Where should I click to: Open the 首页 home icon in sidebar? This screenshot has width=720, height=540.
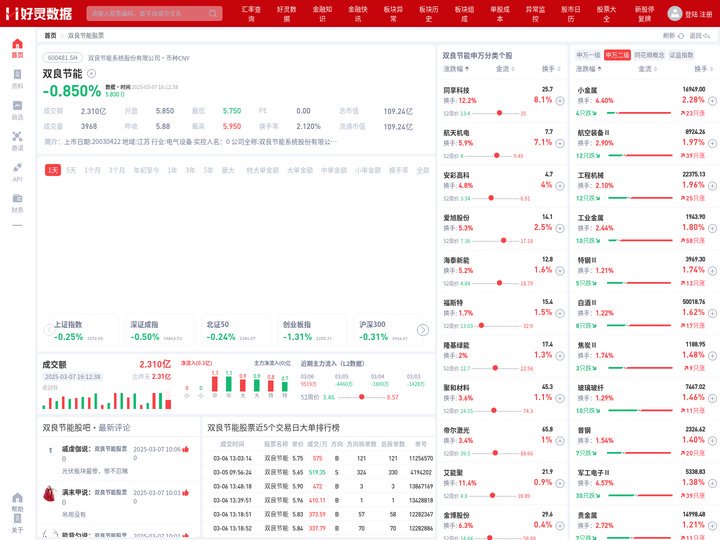17,44
